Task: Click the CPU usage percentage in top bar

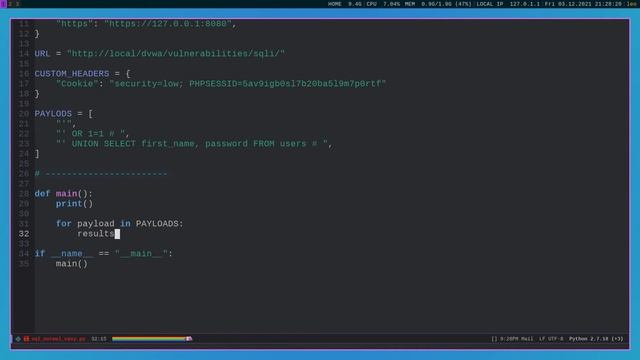Action: (x=383, y=4)
